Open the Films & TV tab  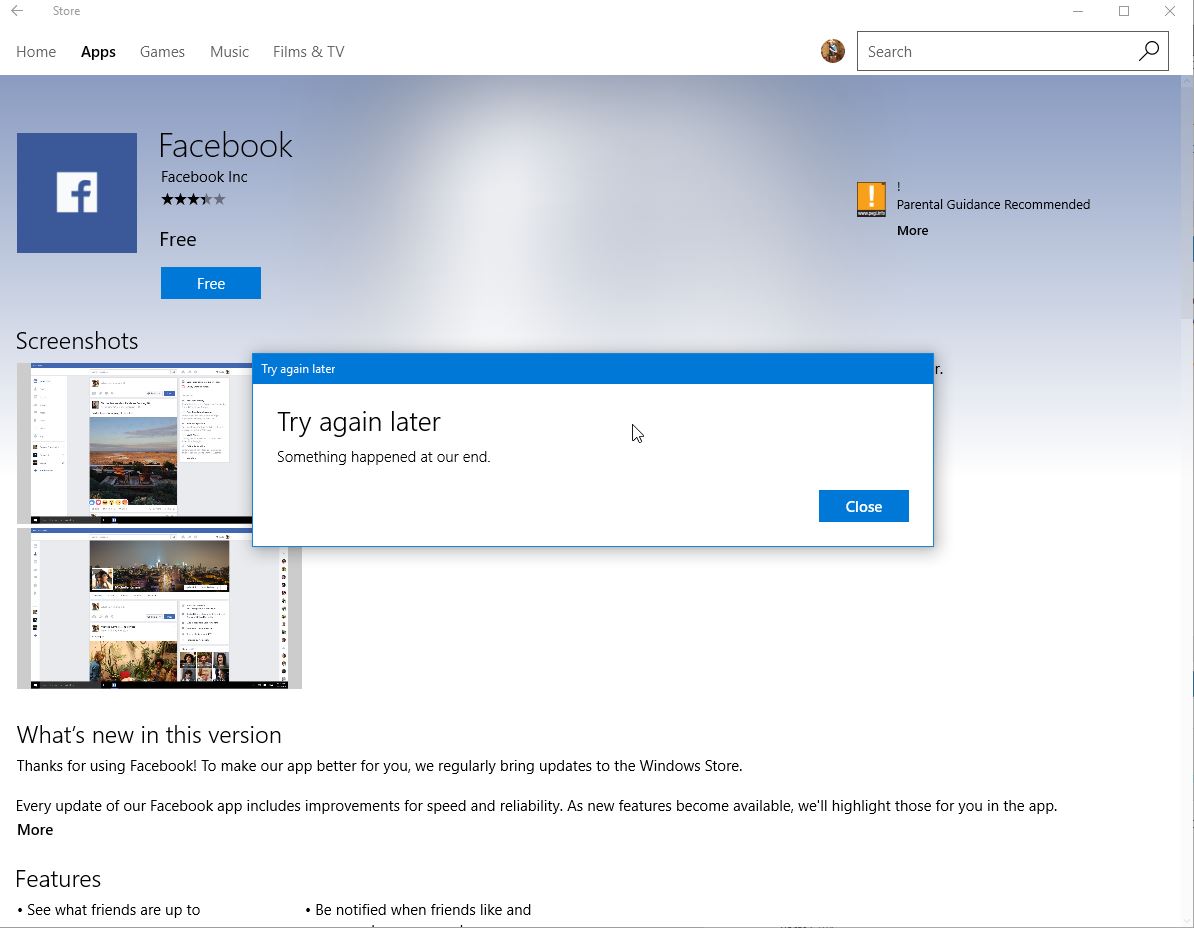pyautogui.click(x=308, y=52)
